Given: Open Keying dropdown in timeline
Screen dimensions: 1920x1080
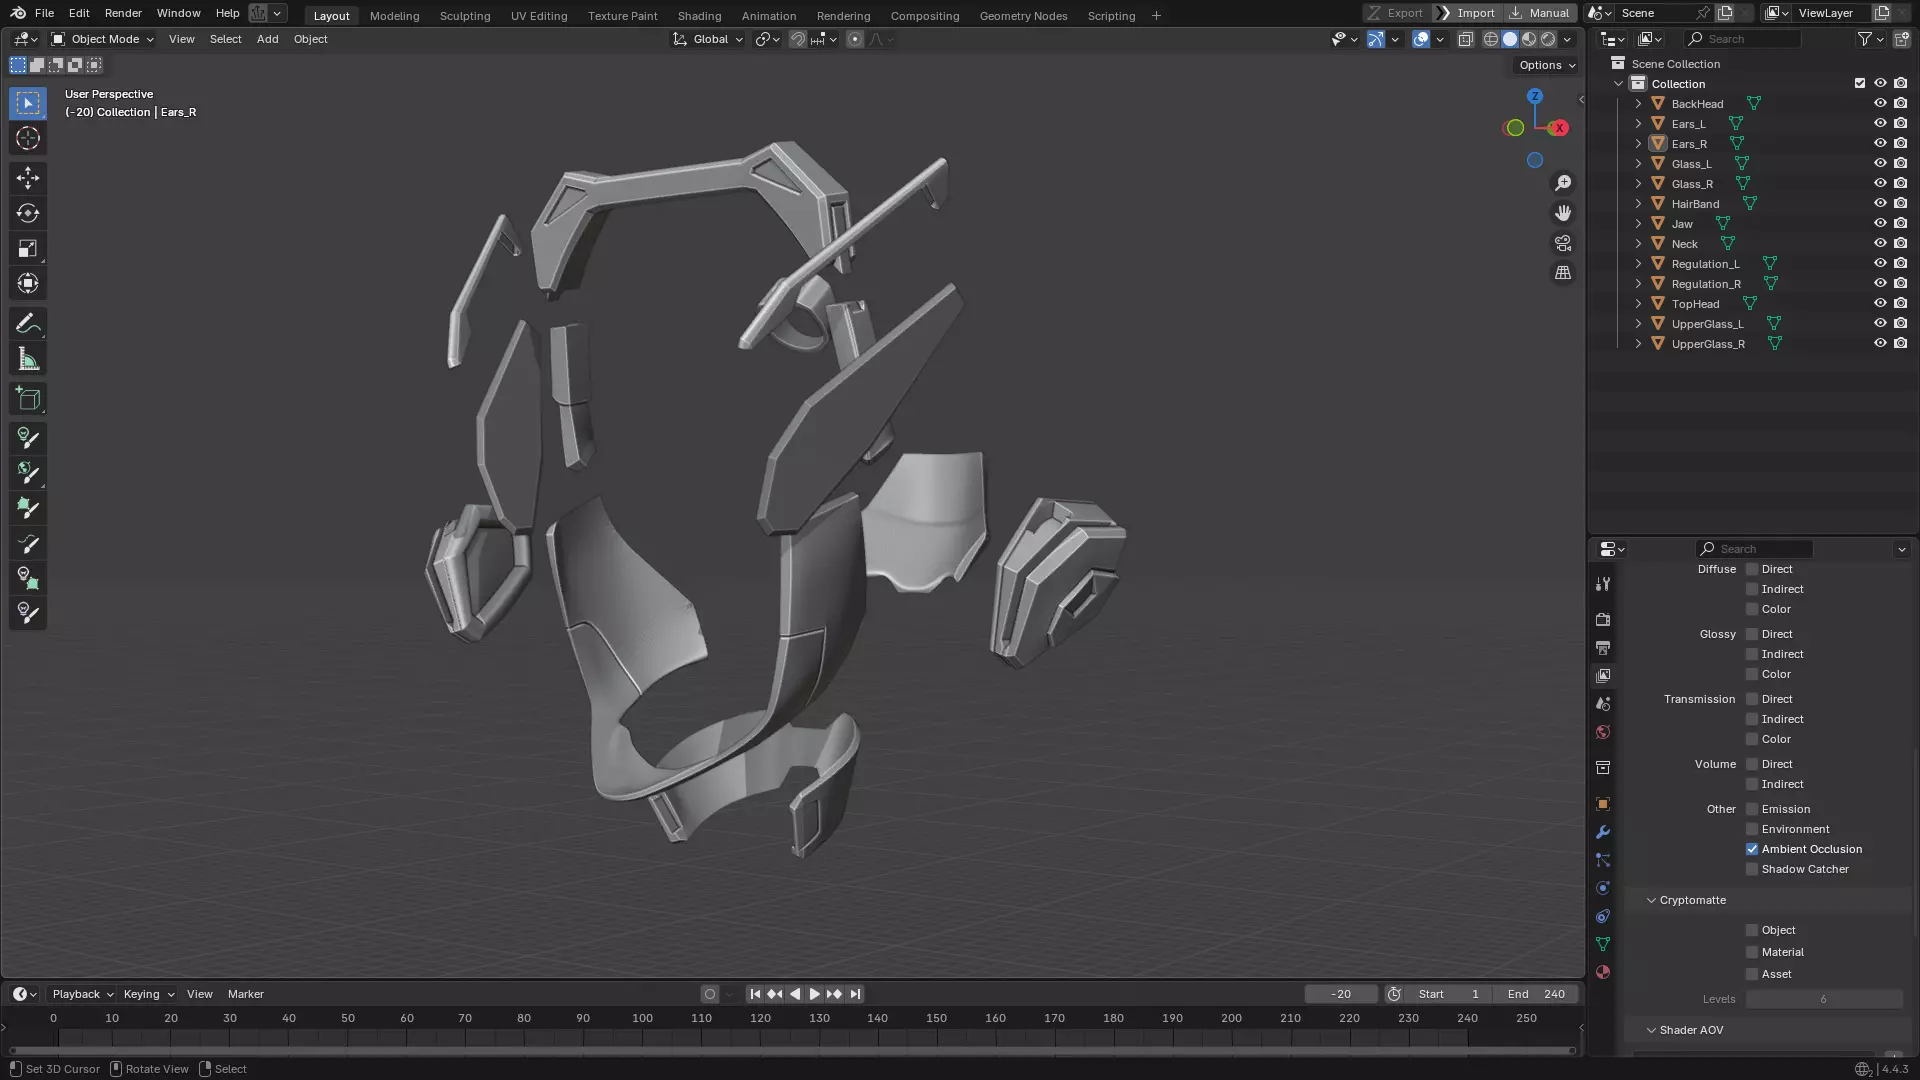Looking at the screenshot, I should pyautogui.click(x=148, y=994).
